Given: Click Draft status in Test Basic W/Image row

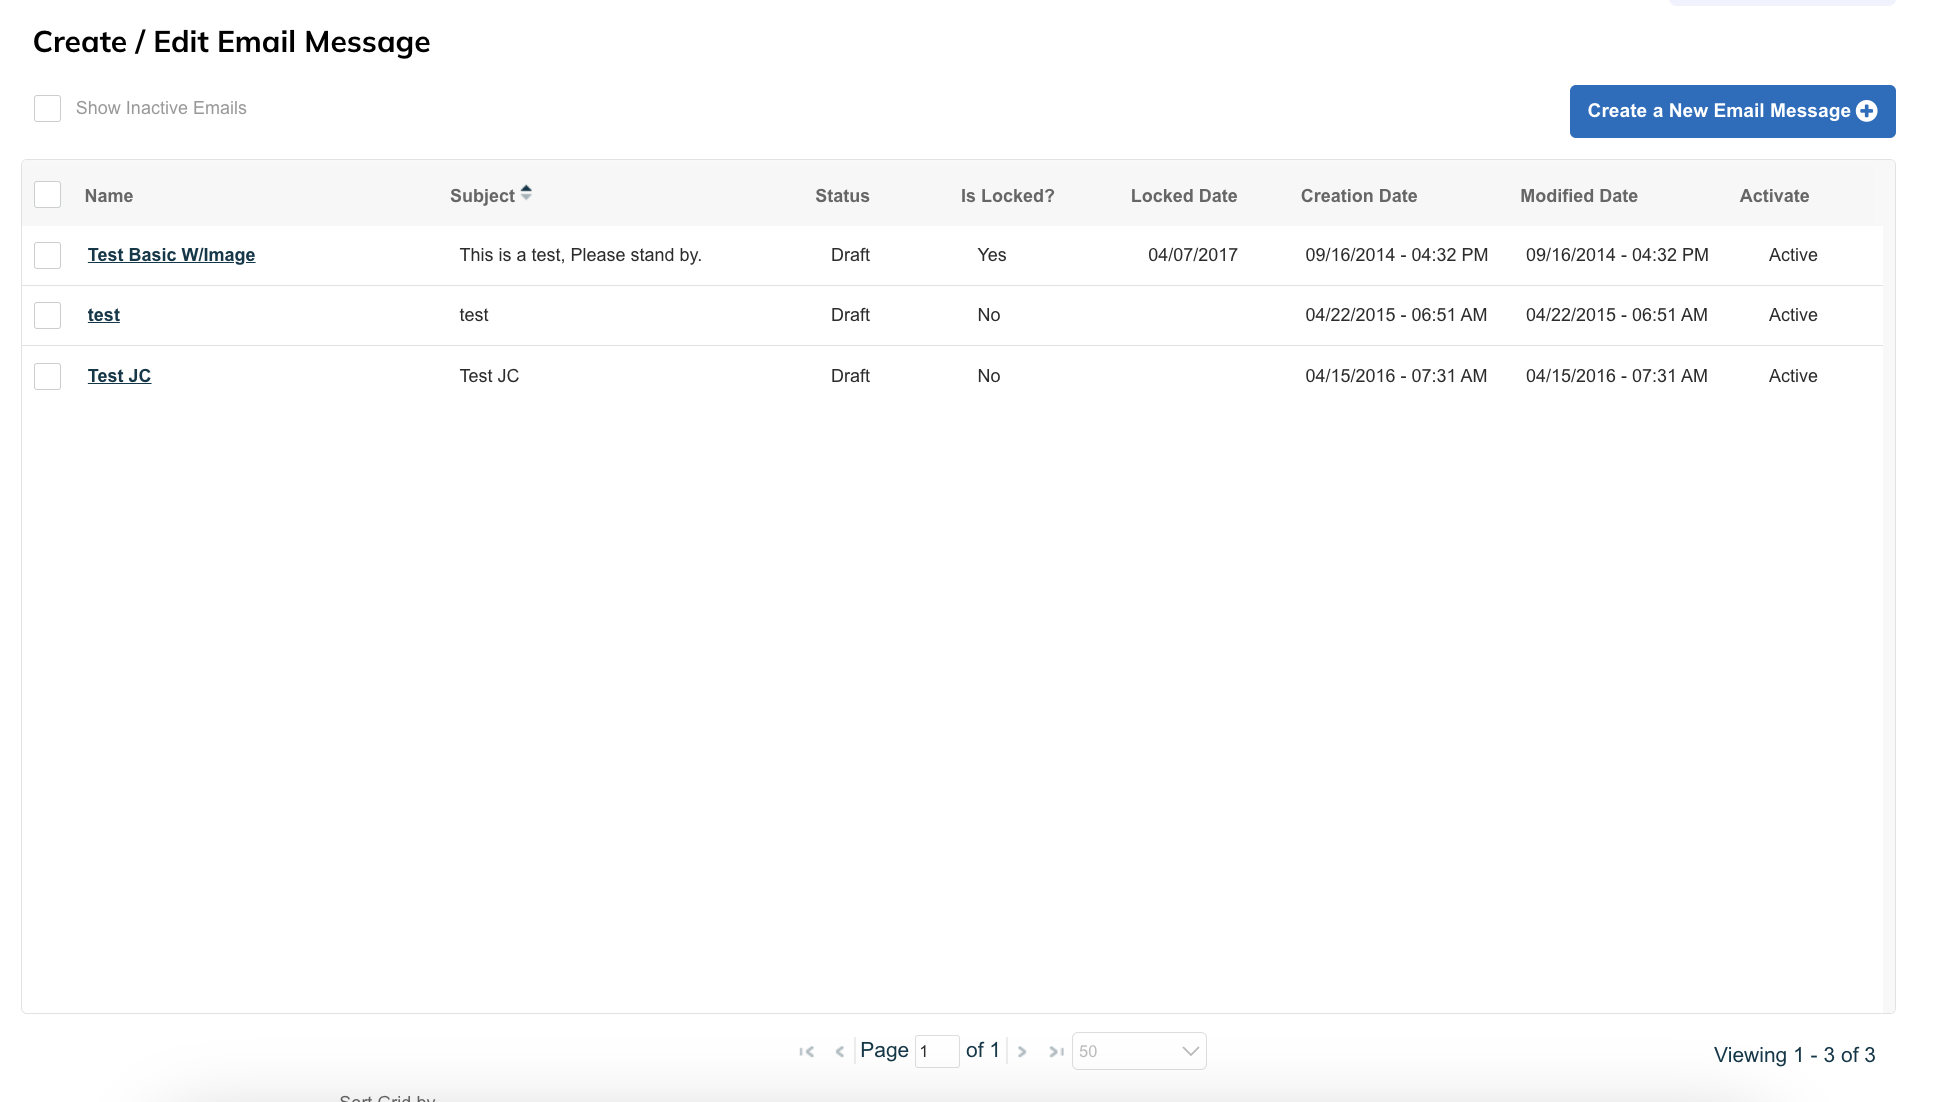Looking at the screenshot, I should pos(850,255).
